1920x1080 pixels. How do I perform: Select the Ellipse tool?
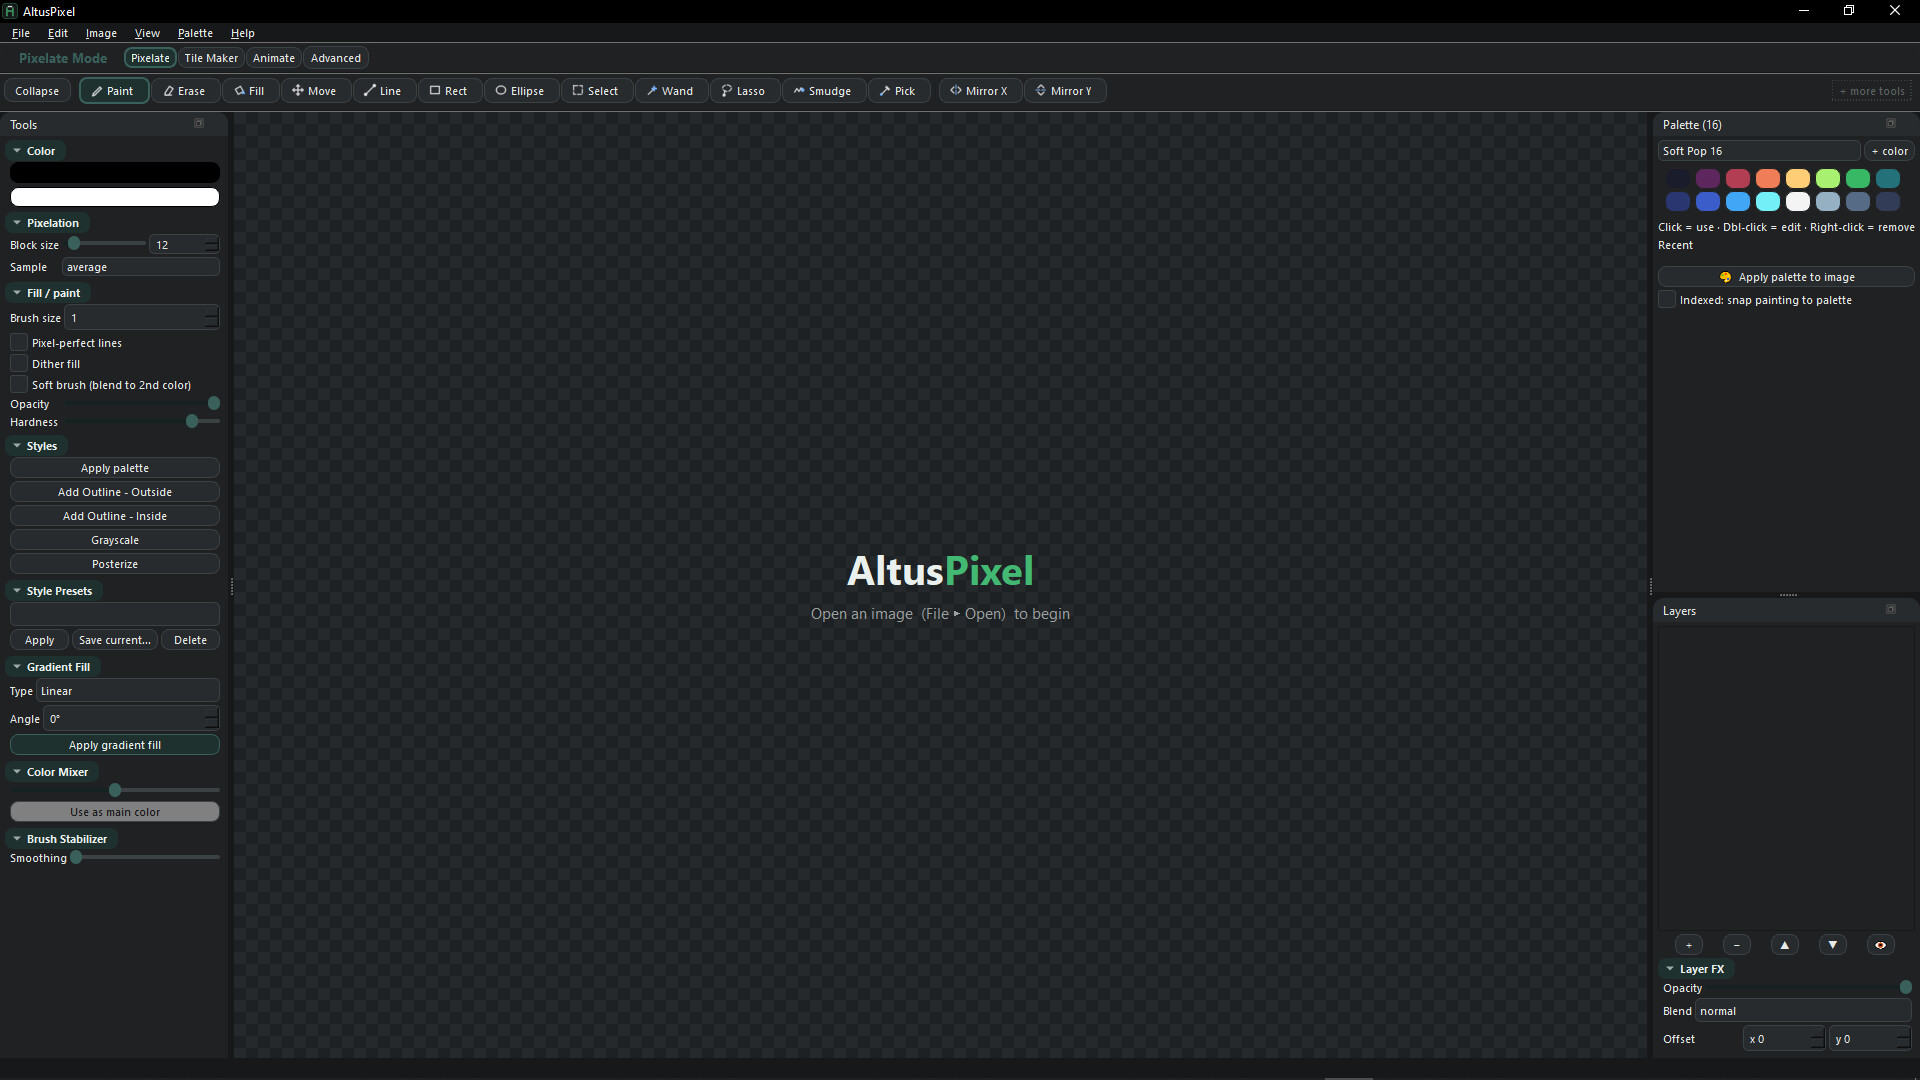[521, 91]
